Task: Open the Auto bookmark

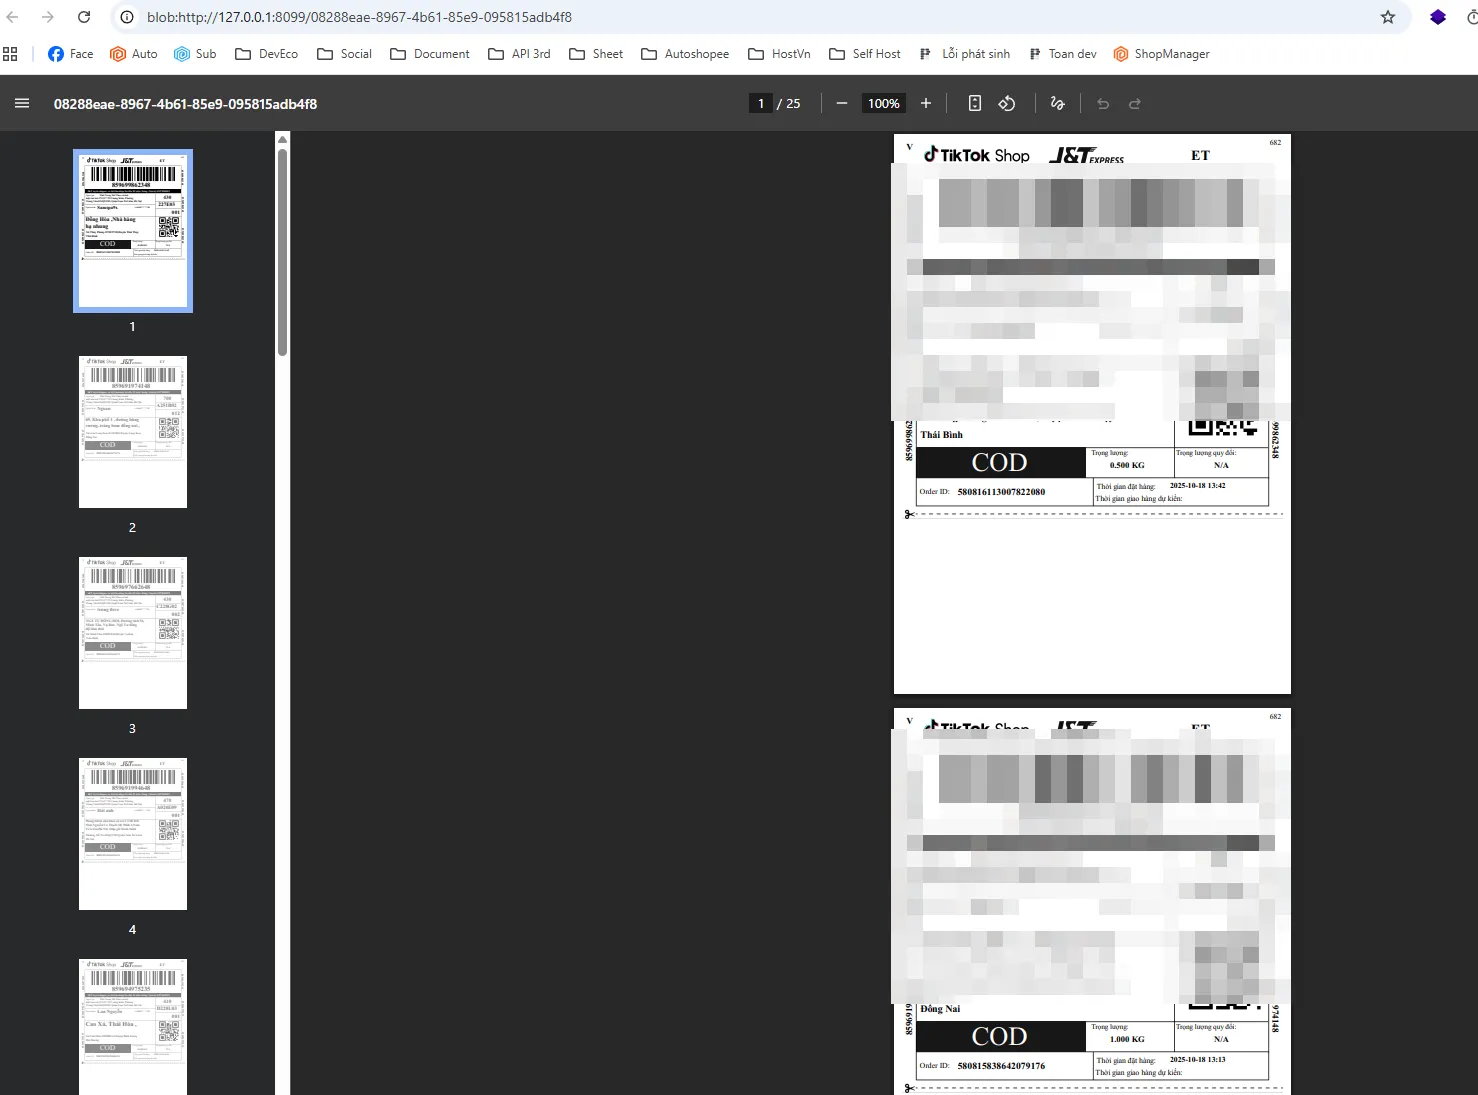Action: pyautogui.click(x=134, y=54)
